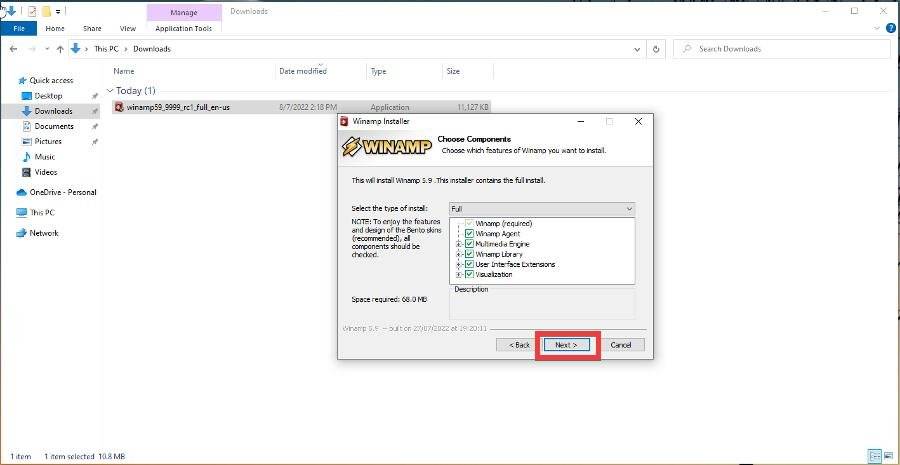Click the Winamp Installer title icon
Viewport: 900px width, 465px height.
[x=345, y=121]
